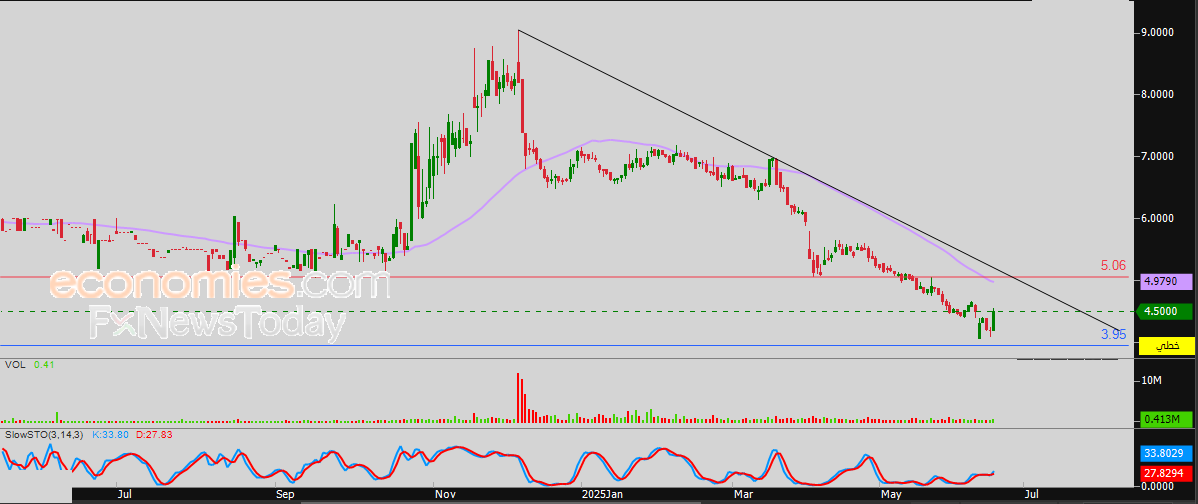The image size is (1198, 504).
Task: Click the 6.0000 price axis label
Action: tap(1158, 218)
